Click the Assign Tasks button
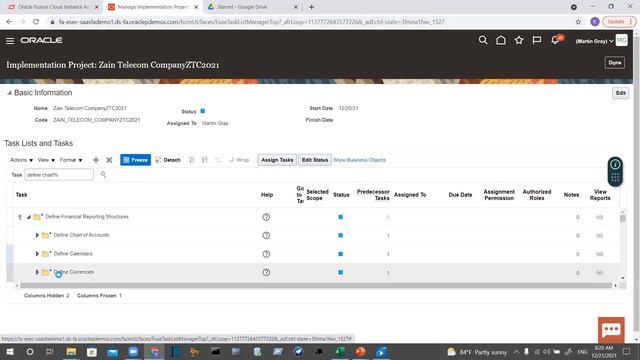Screen dimensions: 640x360 [x=277, y=160]
